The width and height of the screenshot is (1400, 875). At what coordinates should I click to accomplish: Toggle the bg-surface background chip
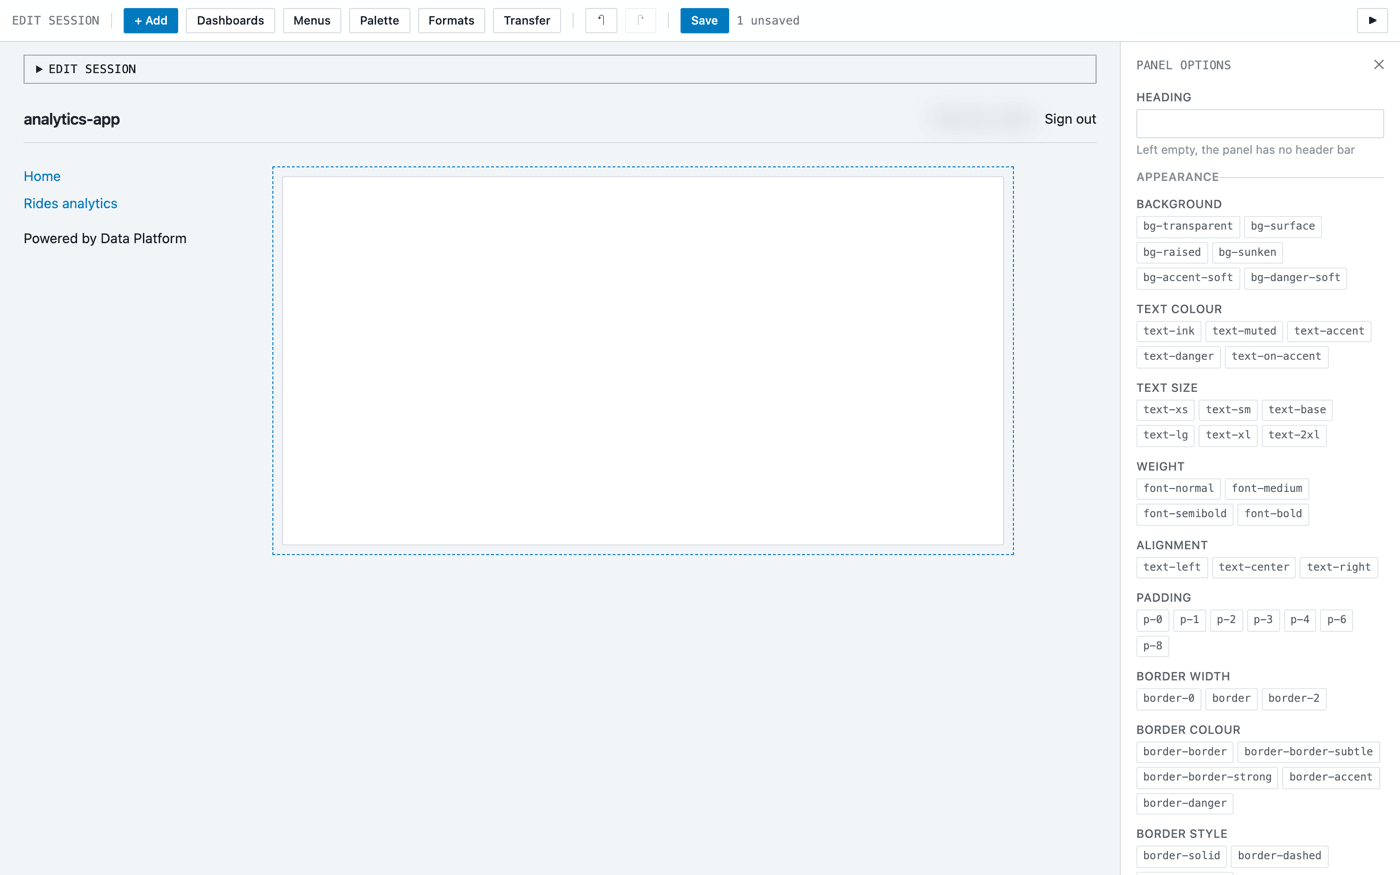[1283, 227]
